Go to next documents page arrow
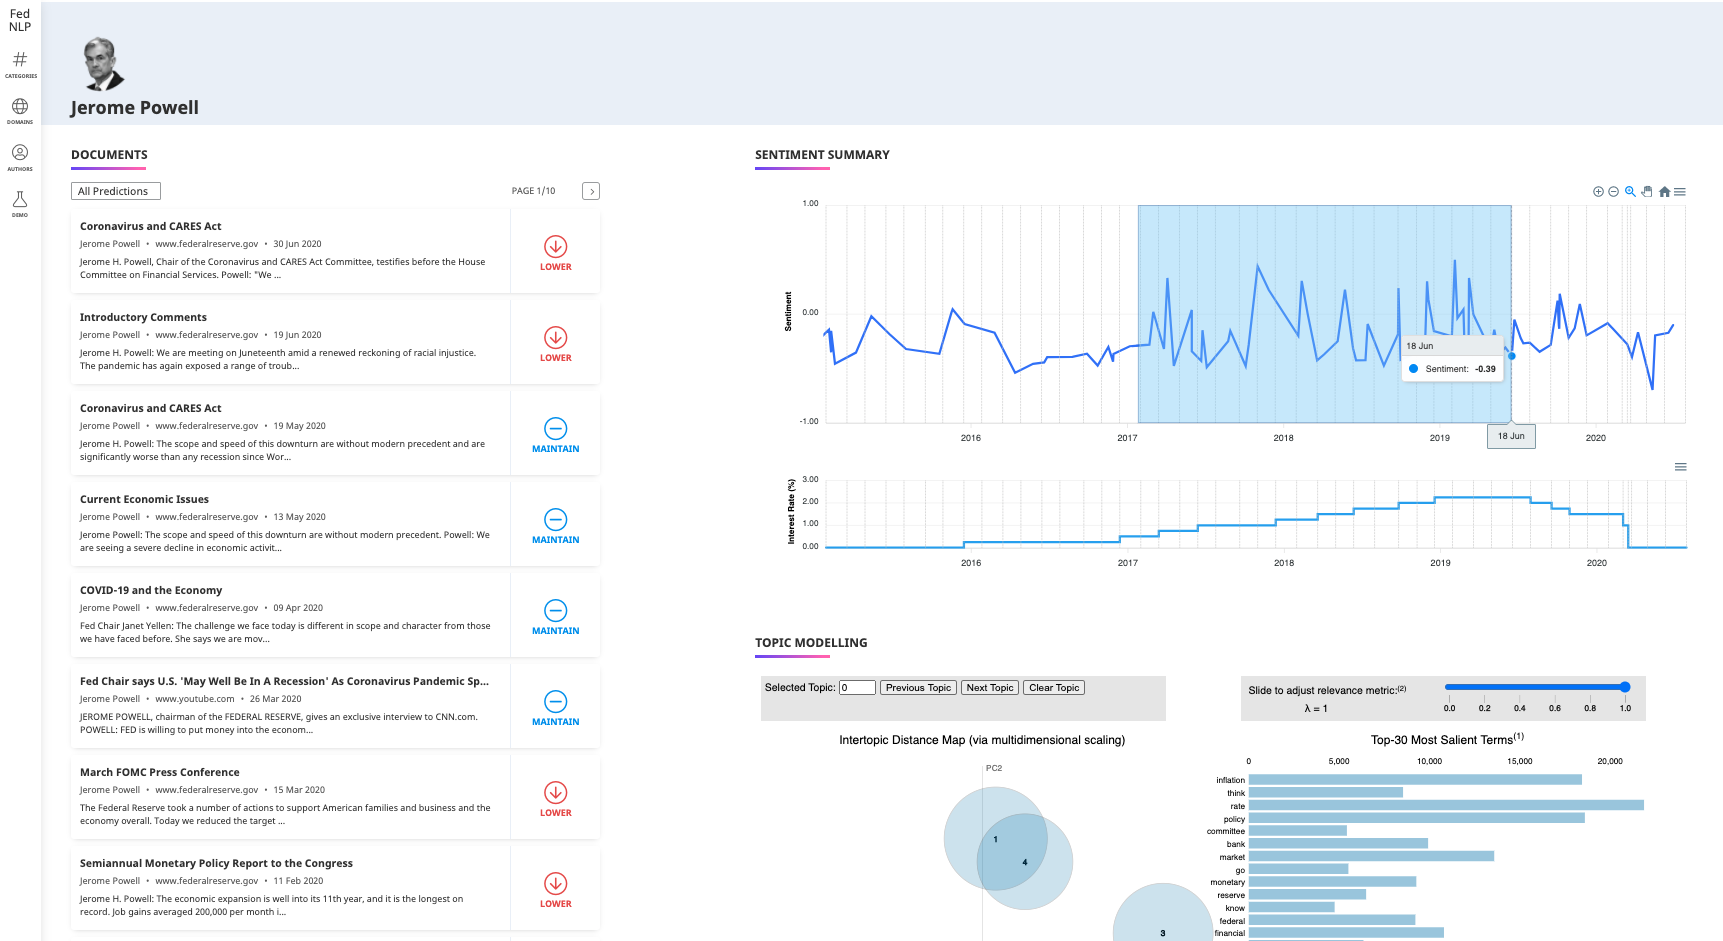1723x941 pixels. click(591, 191)
